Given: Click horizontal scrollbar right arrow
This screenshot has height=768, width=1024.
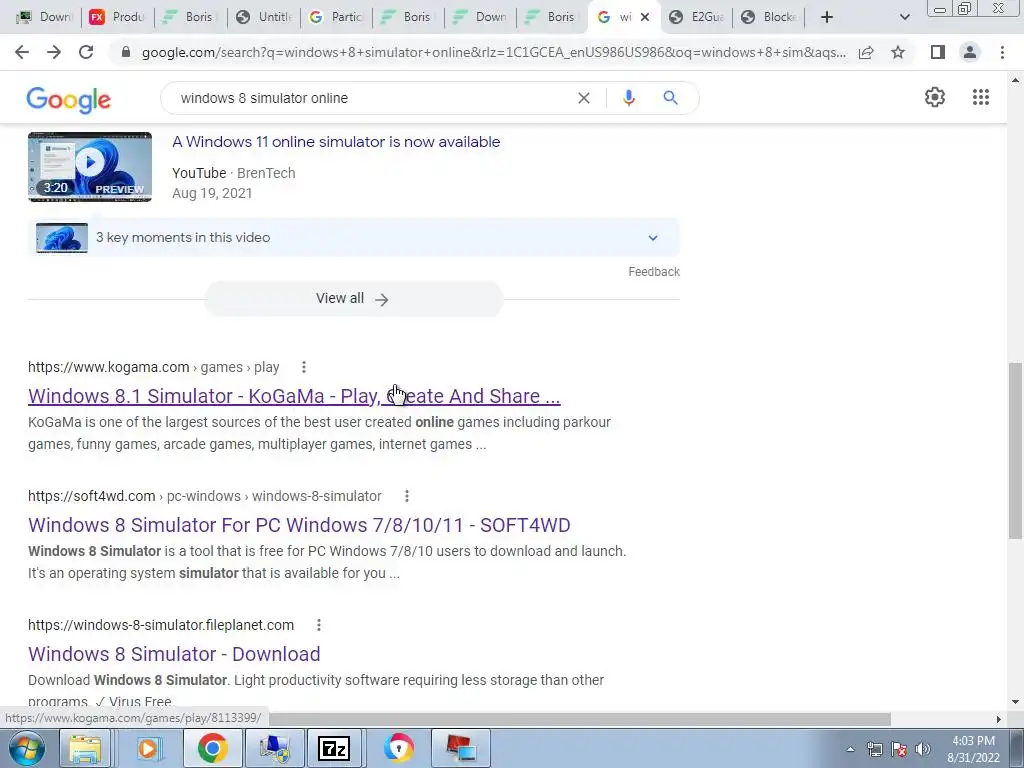Looking at the screenshot, I should (998, 719).
